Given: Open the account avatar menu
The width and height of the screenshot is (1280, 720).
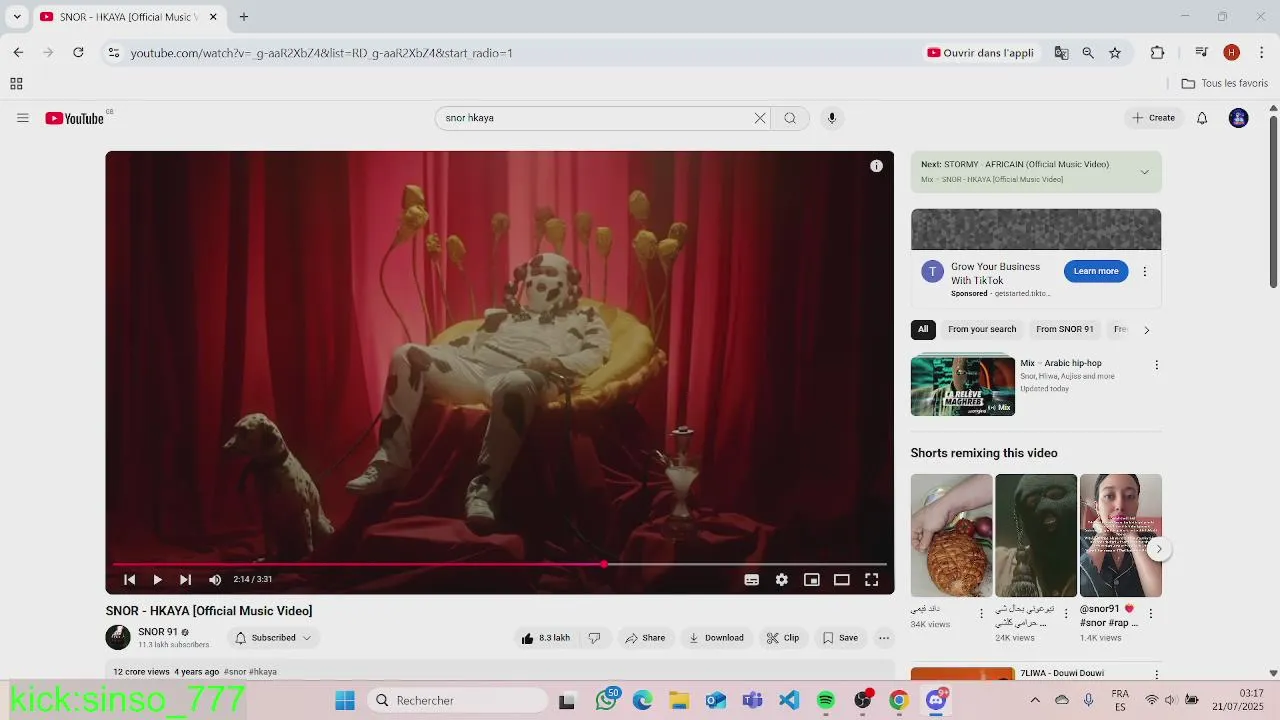Looking at the screenshot, I should click(x=1238, y=118).
